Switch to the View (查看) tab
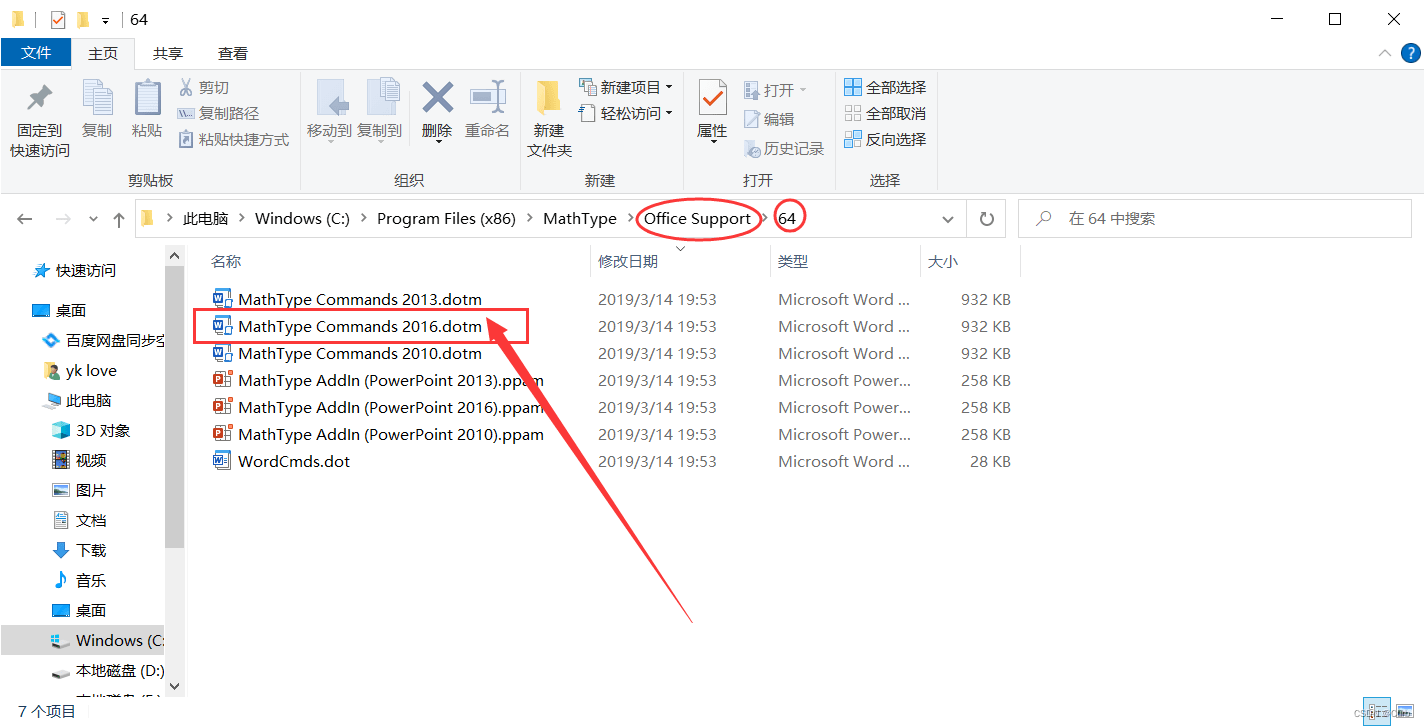This screenshot has width=1425, height=727. (233, 53)
